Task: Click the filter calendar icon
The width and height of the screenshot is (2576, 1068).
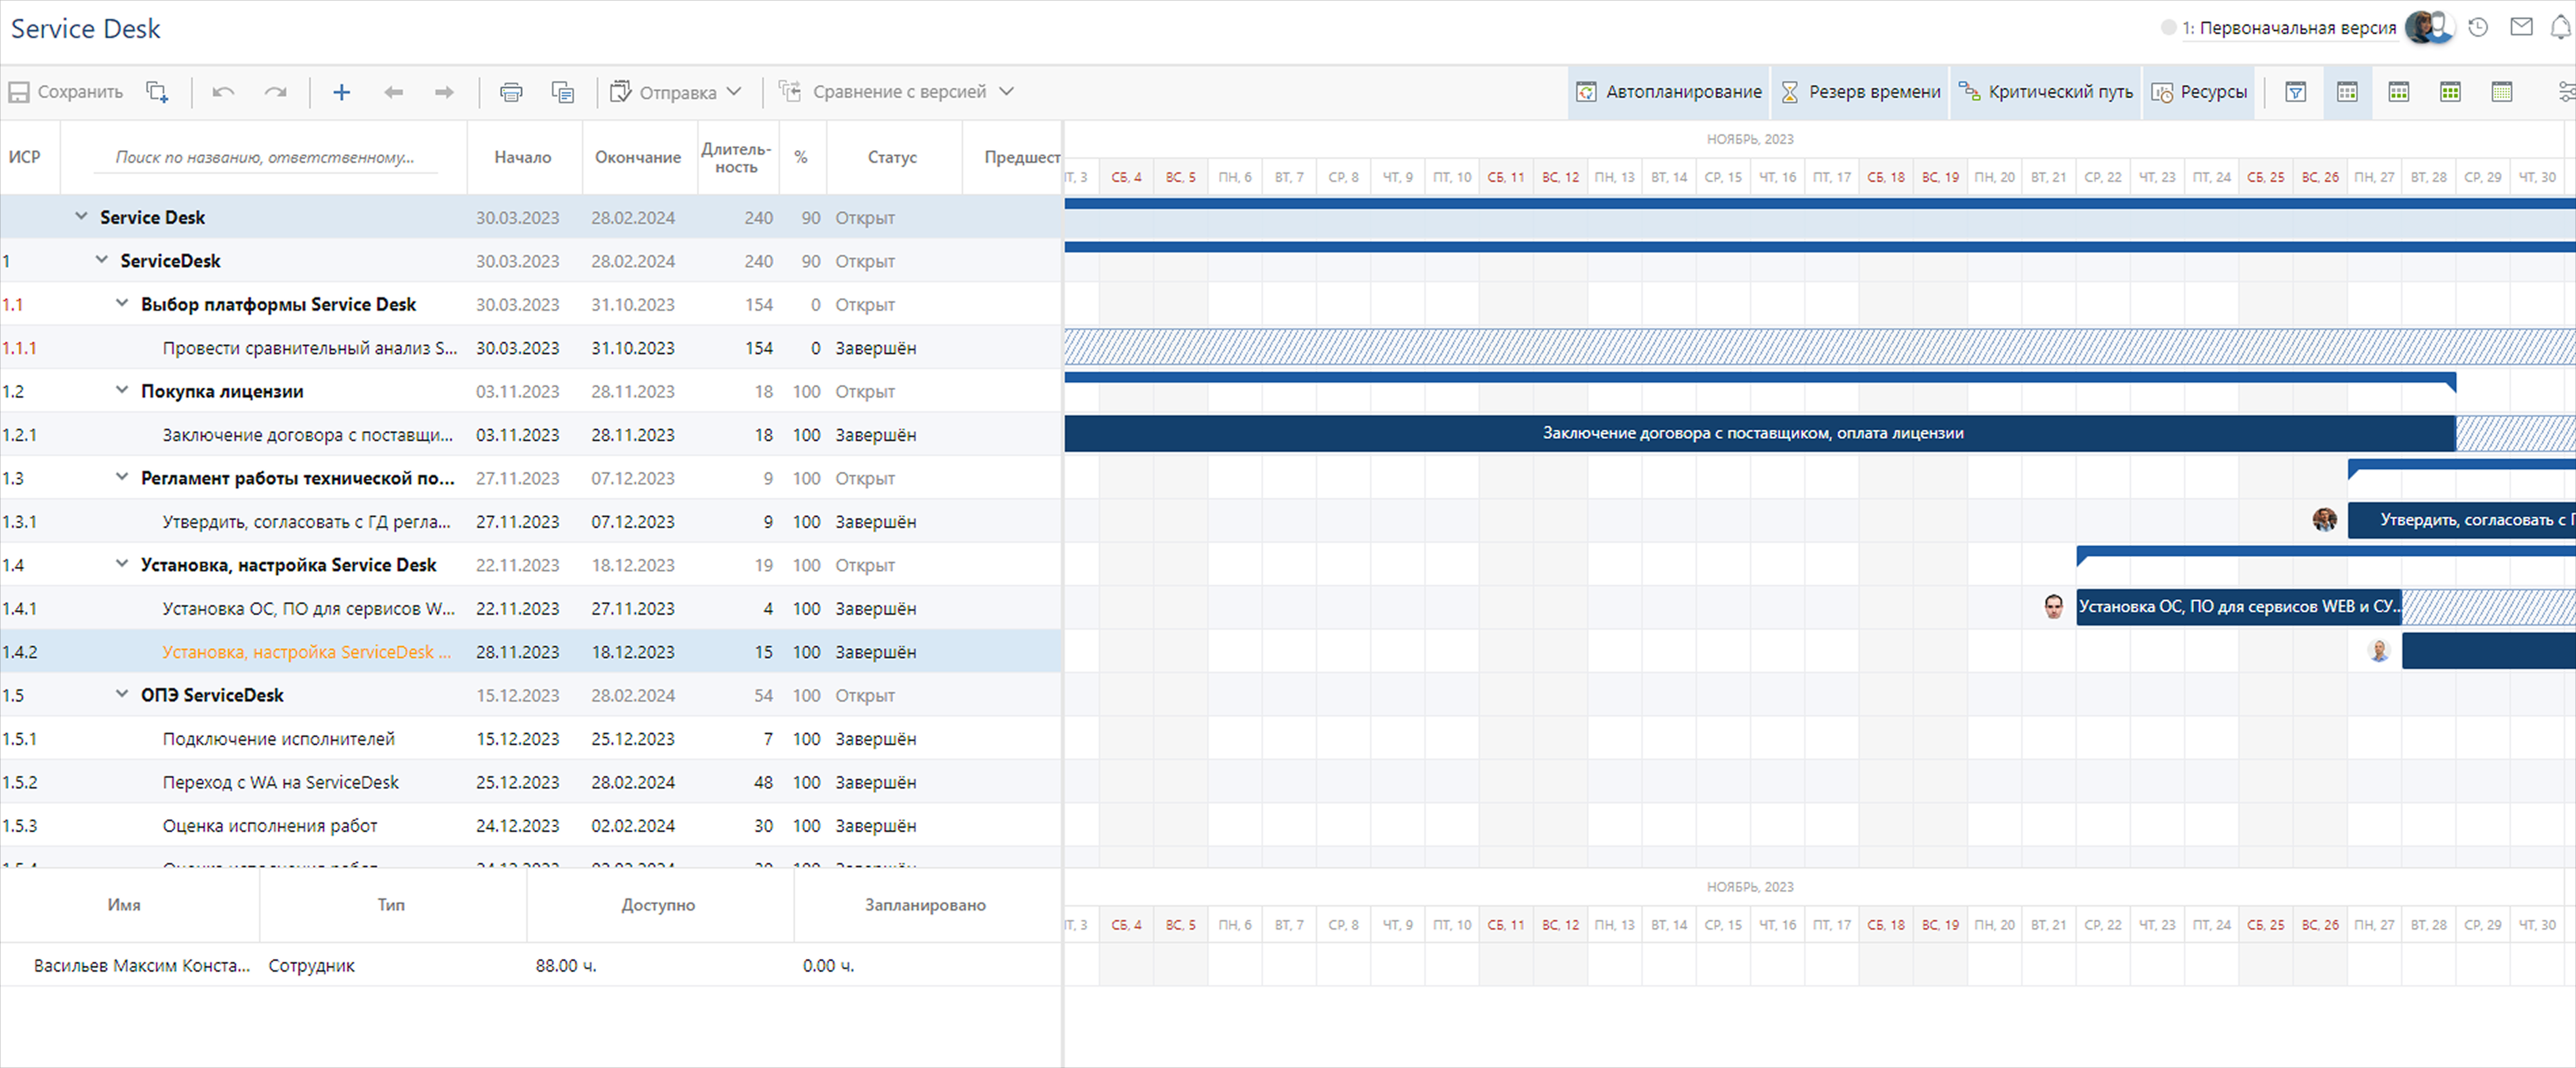Action: (x=2296, y=92)
